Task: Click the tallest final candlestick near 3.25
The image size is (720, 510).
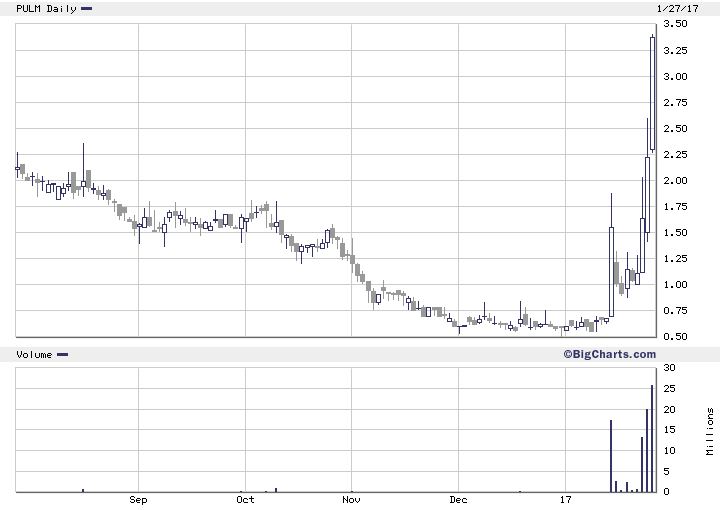Action: (x=652, y=93)
